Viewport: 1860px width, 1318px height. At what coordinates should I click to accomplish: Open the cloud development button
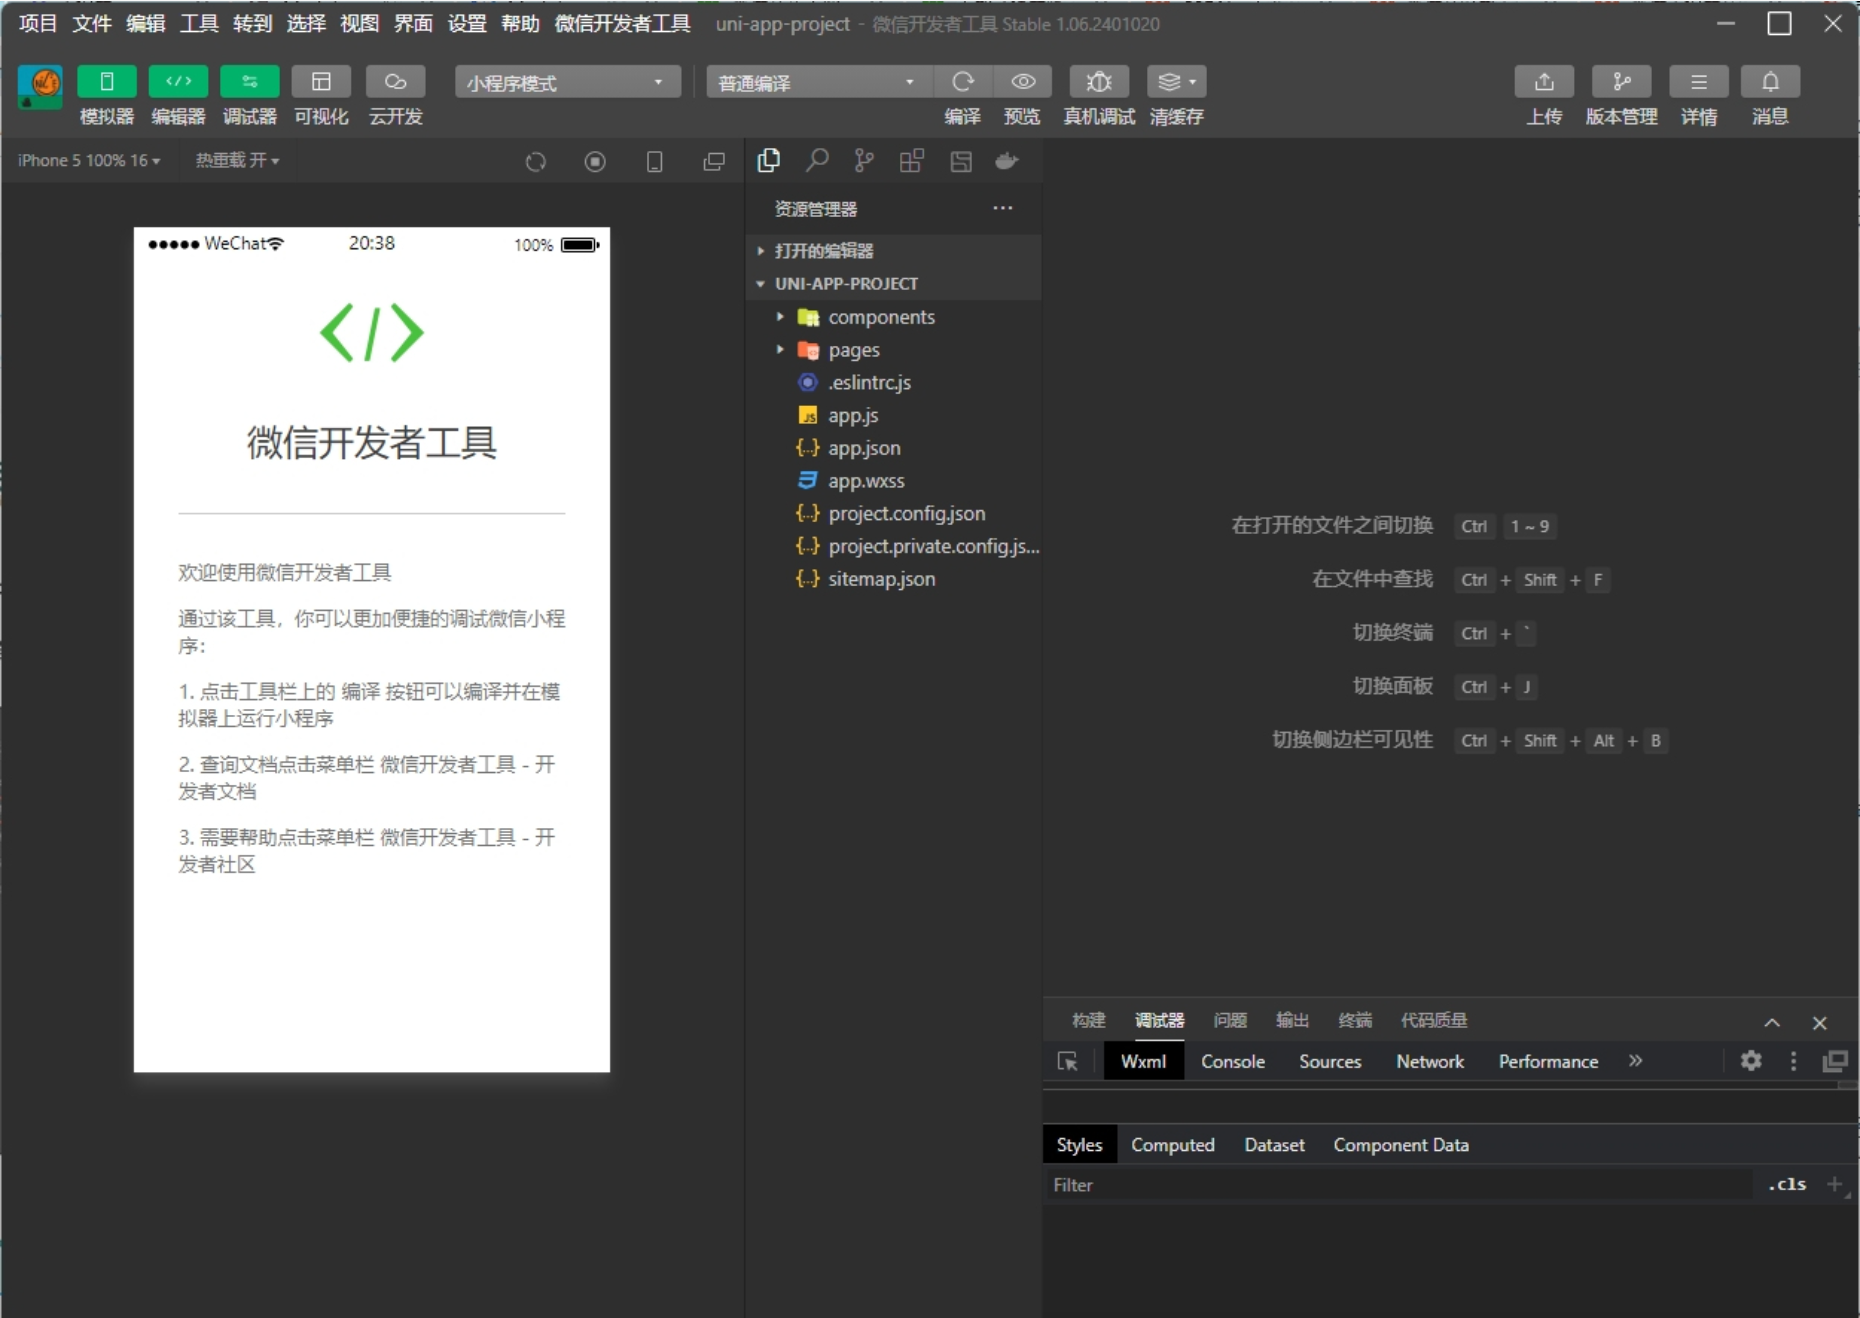(395, 82)
